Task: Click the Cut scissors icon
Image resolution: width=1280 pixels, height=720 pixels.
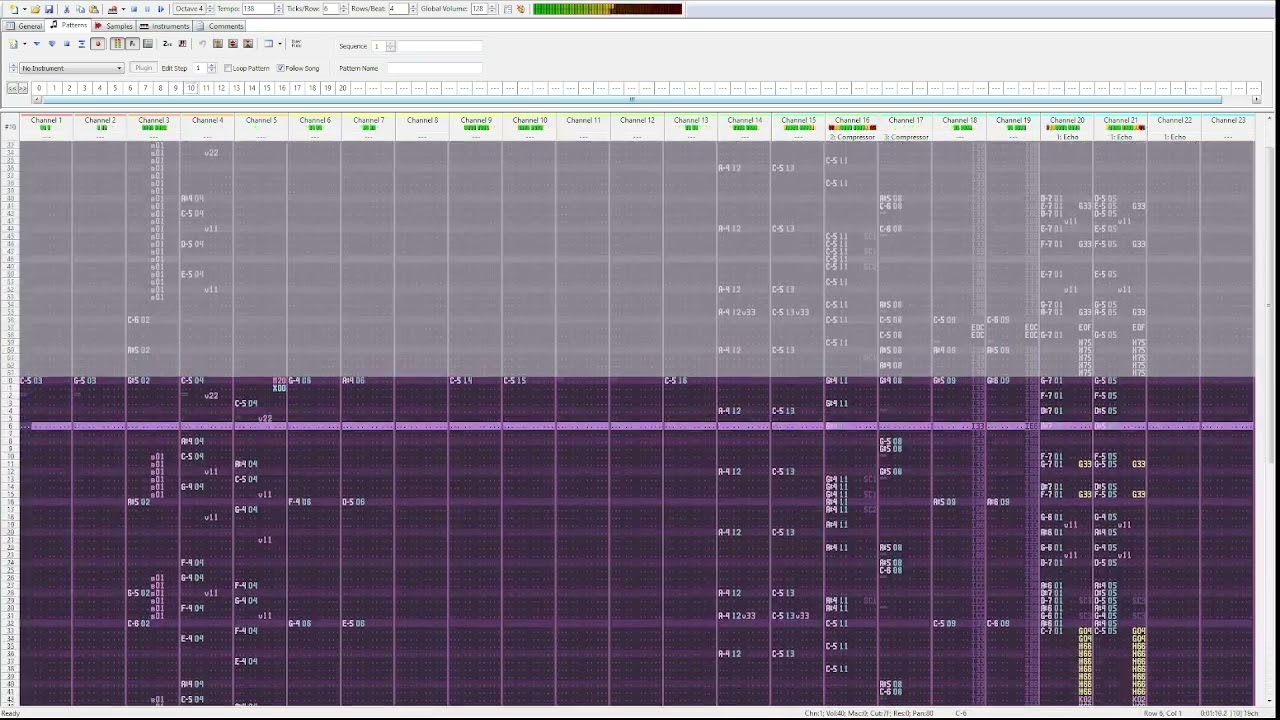Action: click(66, 9)
